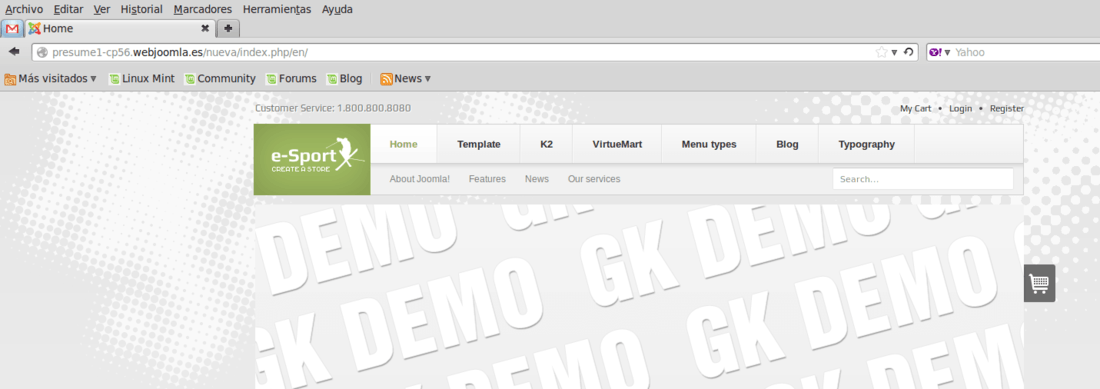1100x389 pixels.
Task: Expand the News RSS feed bookmark
Action: tap(405, 79)
